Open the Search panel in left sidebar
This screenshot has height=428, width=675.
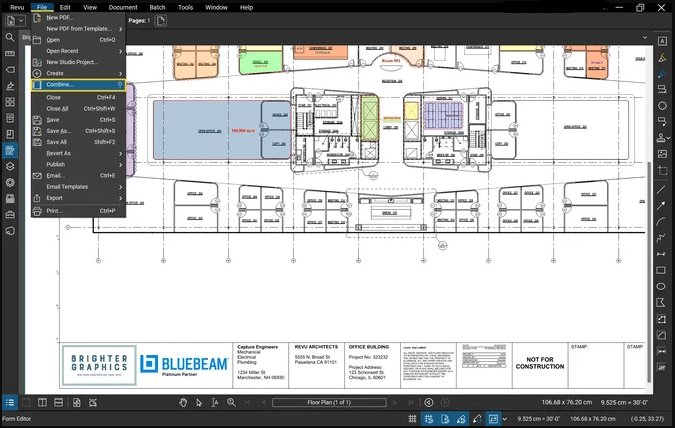click(10, 37)
